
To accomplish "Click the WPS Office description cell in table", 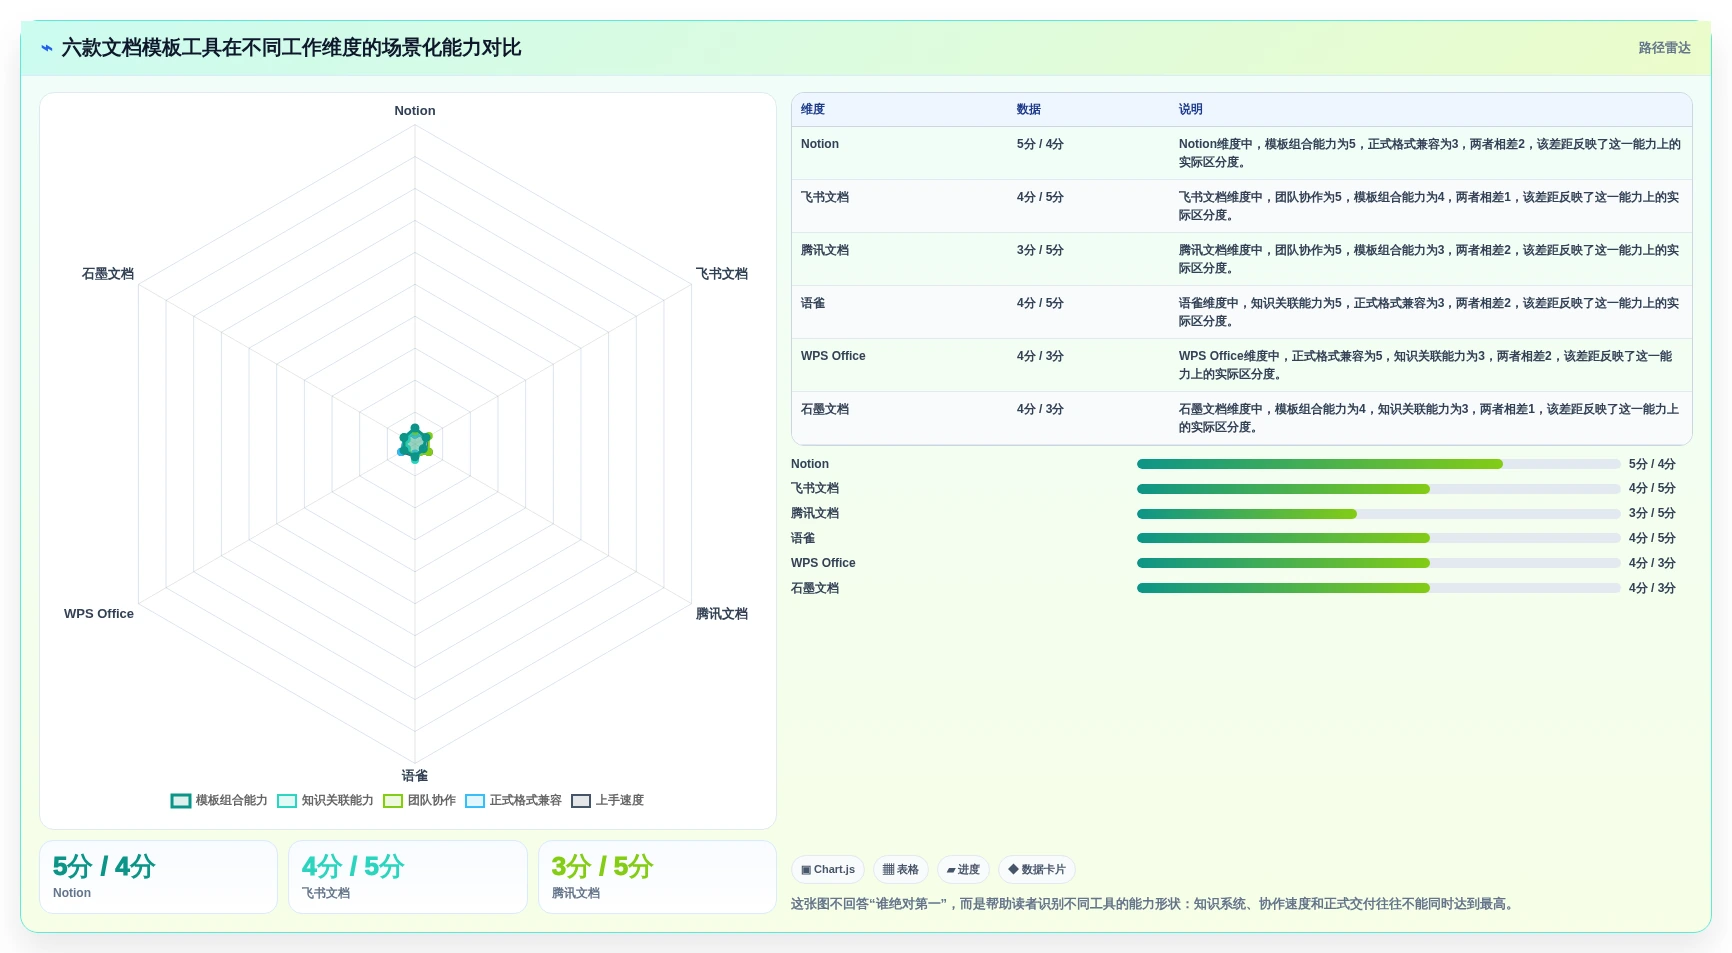I will [x=1430, y=365].
